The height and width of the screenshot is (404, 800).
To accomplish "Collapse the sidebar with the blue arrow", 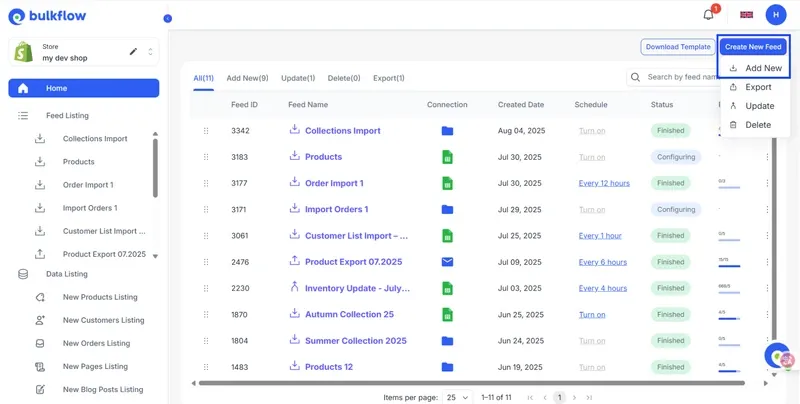I will click(168, 18).
